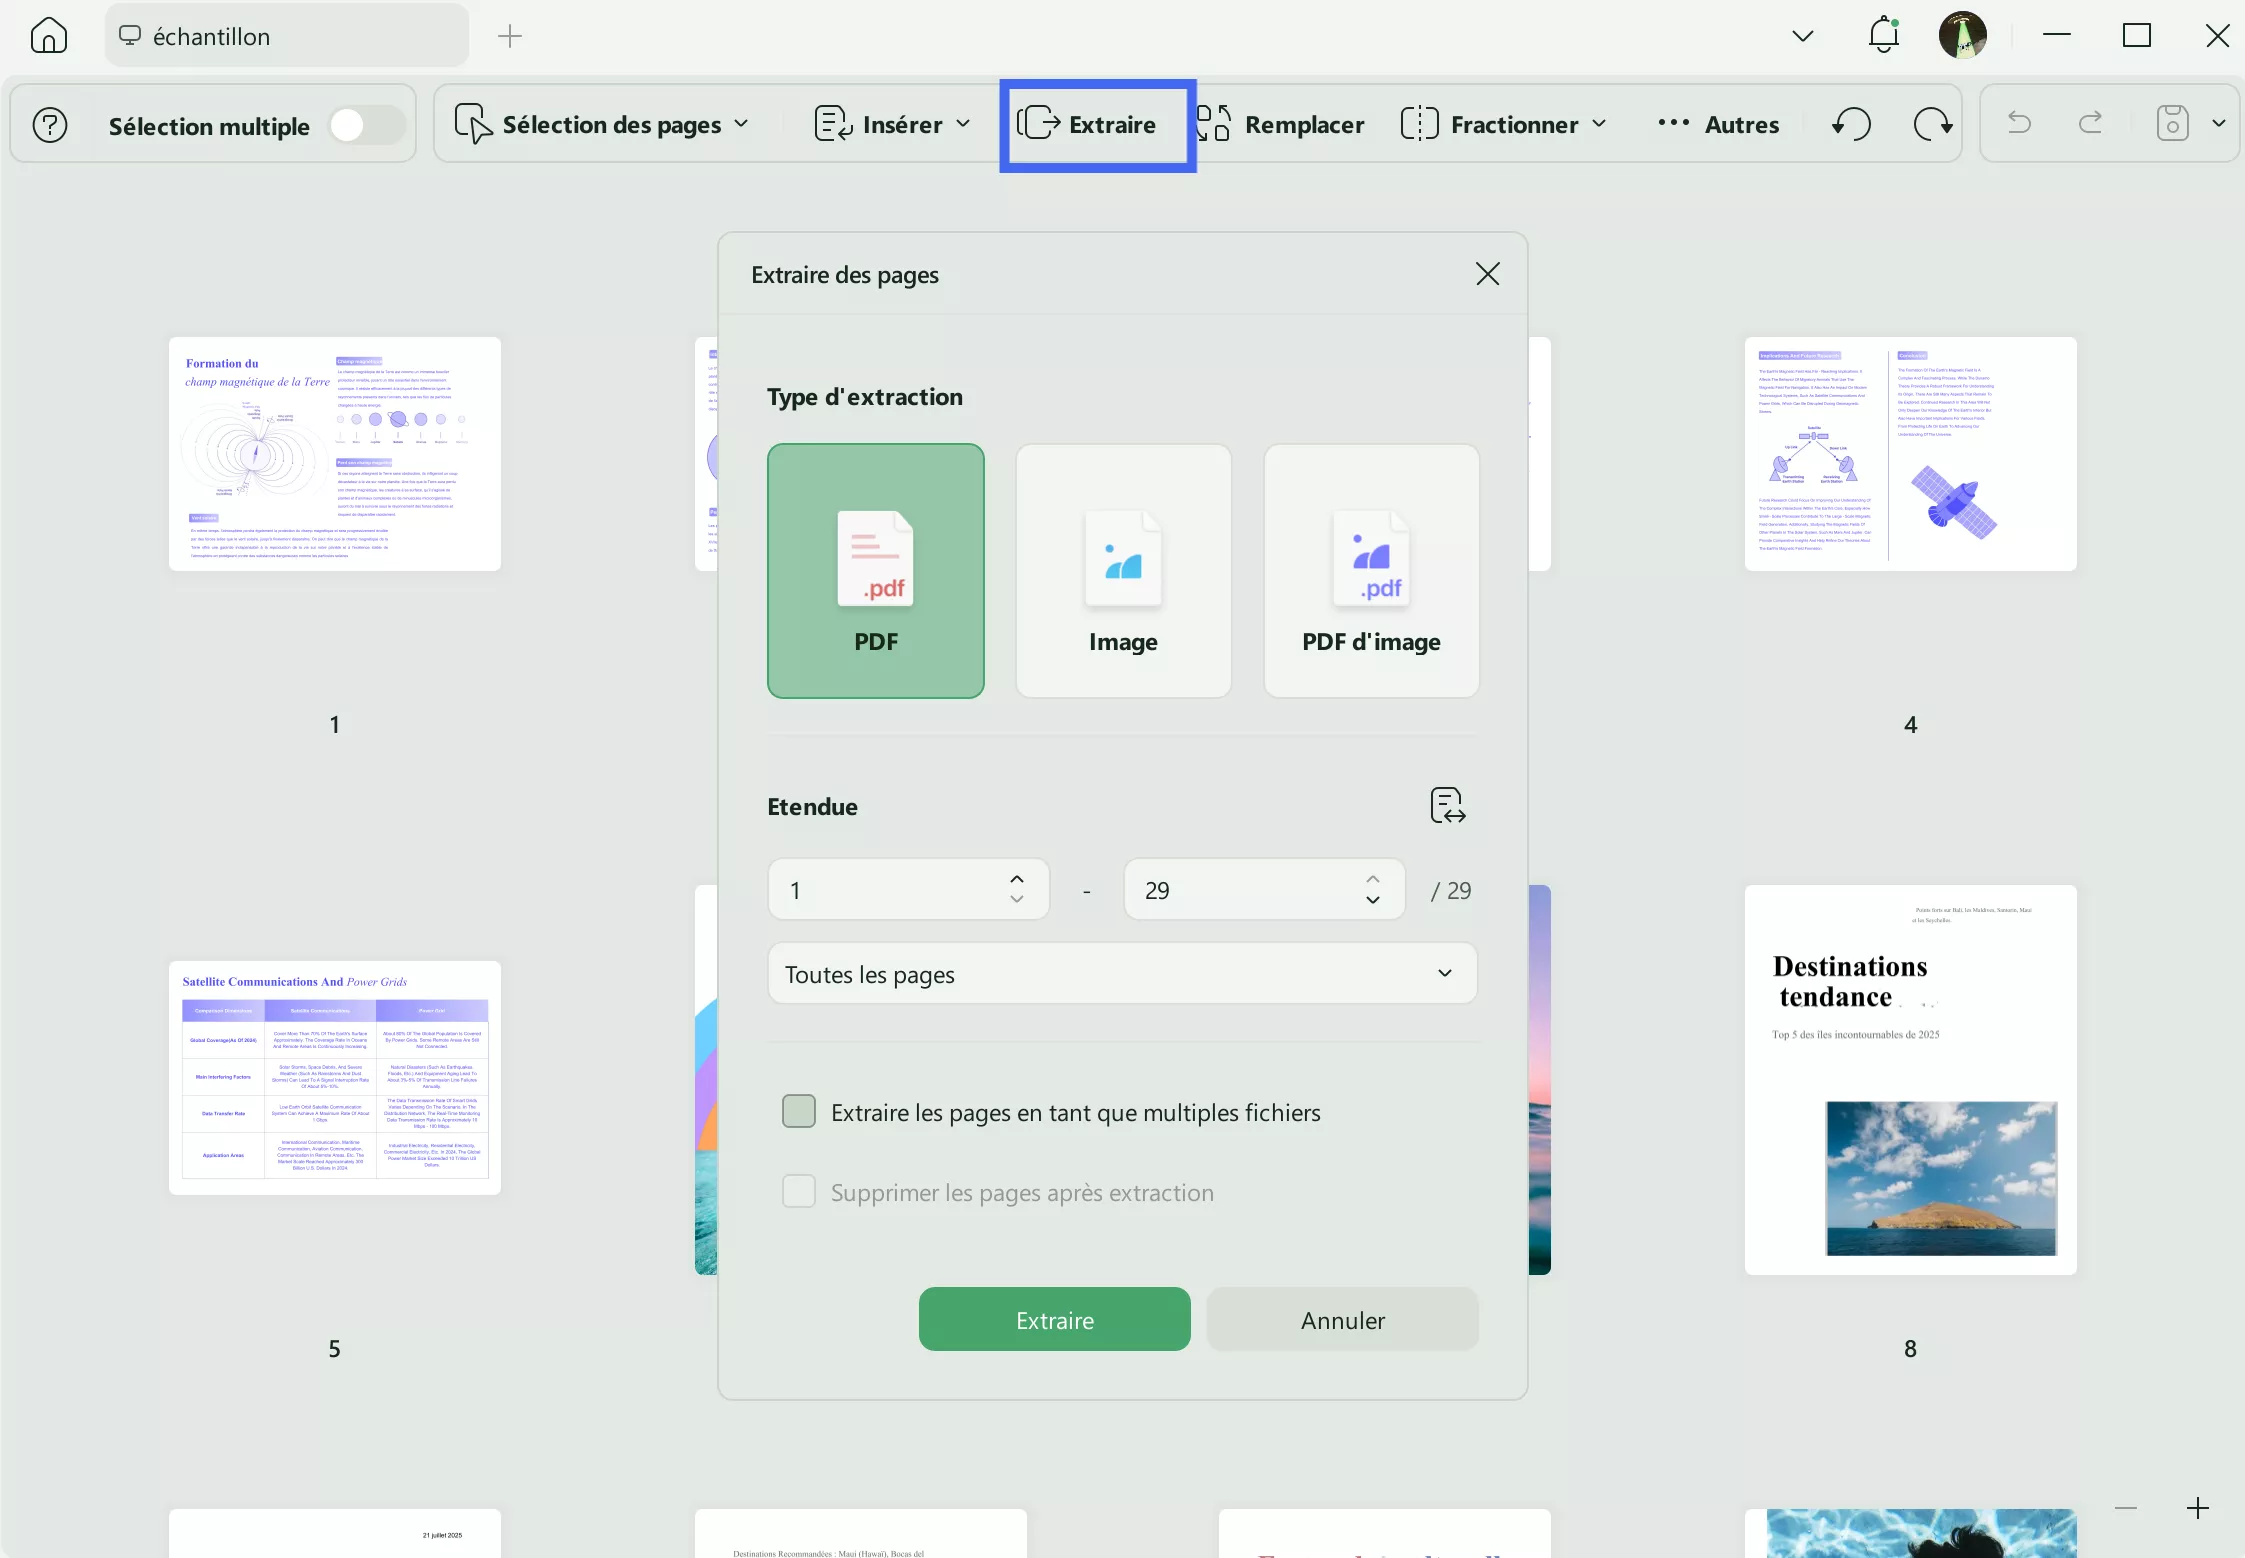2245x1558 pixels.
Task: Select the Image extraction type
Action: click(1123, 571)
